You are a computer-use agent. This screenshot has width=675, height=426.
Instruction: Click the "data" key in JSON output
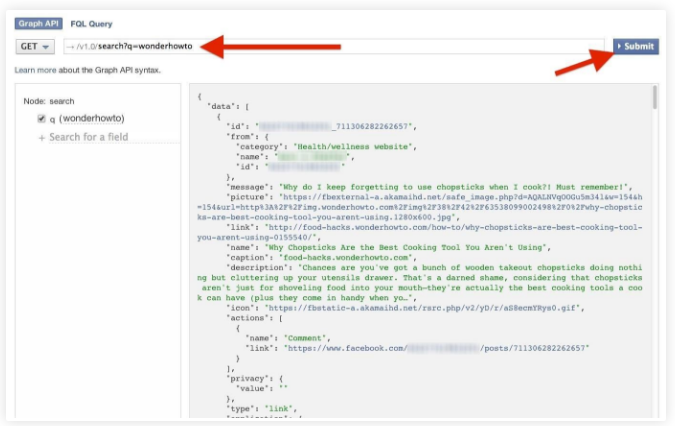coord(223,106)
